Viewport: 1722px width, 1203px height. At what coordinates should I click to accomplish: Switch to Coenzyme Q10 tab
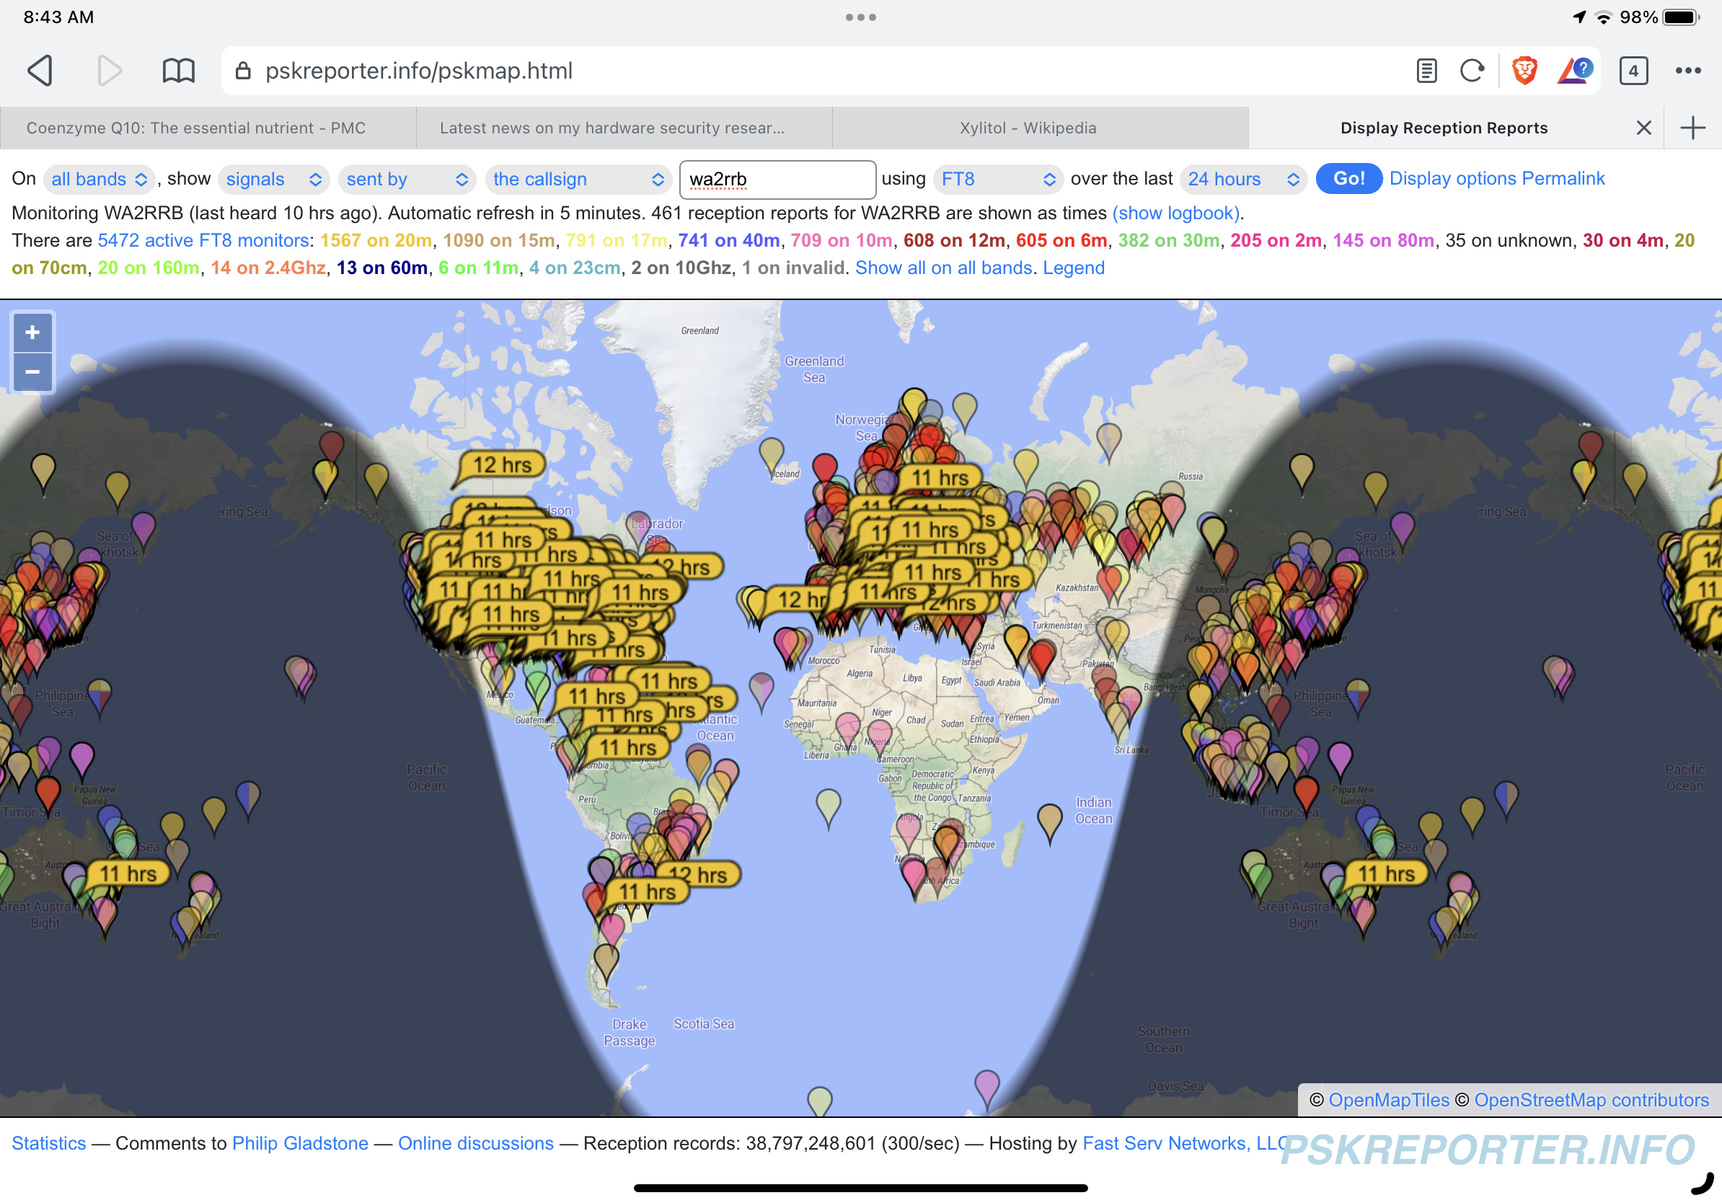[196, 128]
